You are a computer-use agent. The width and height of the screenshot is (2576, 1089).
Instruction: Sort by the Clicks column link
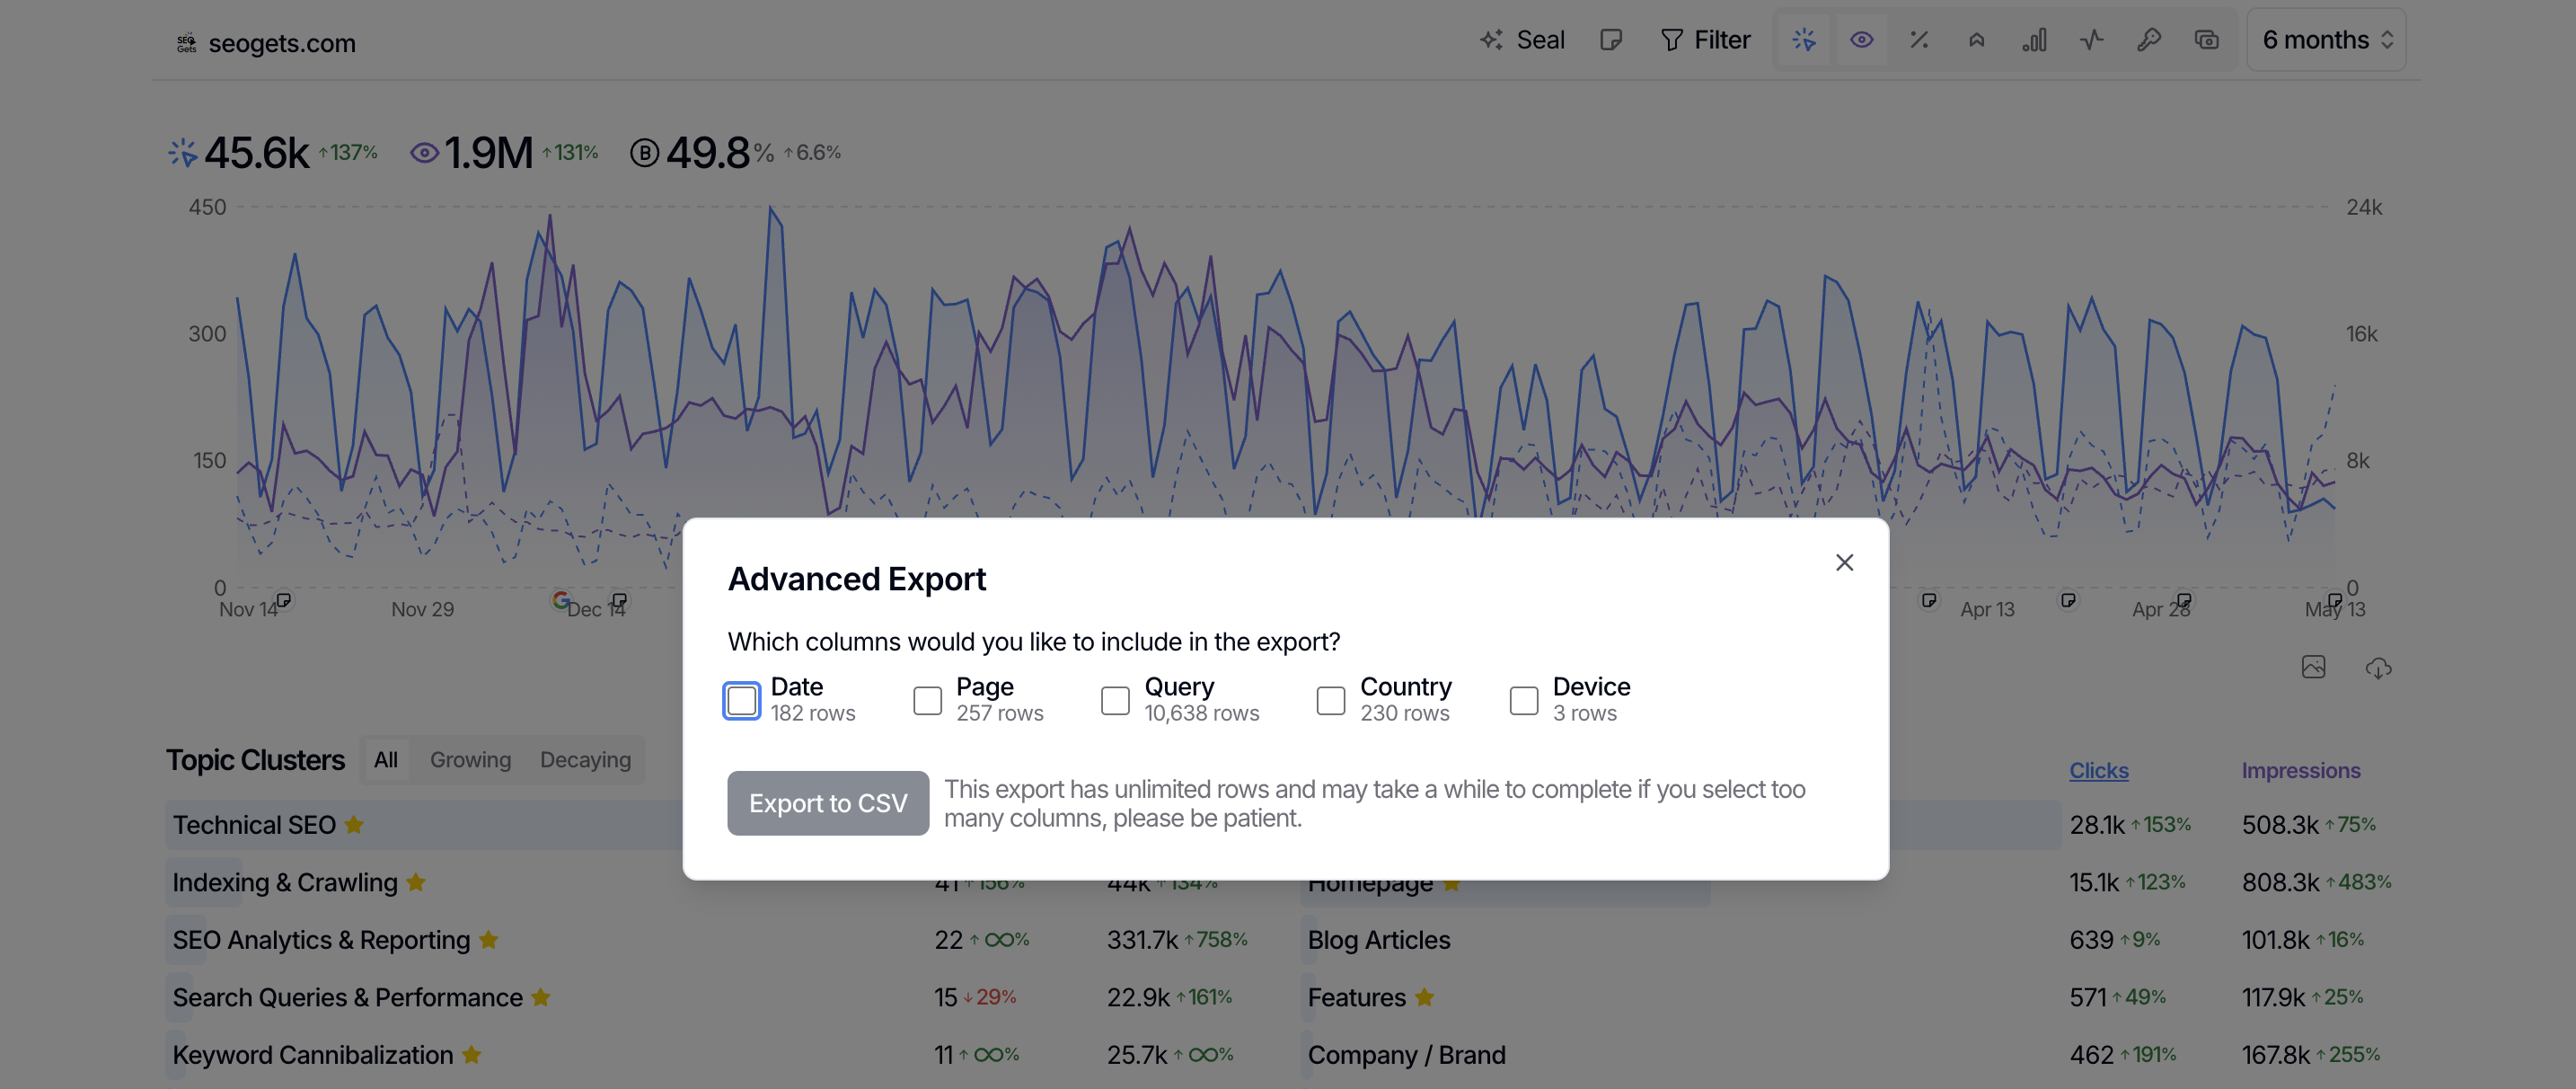(2098, 771)
